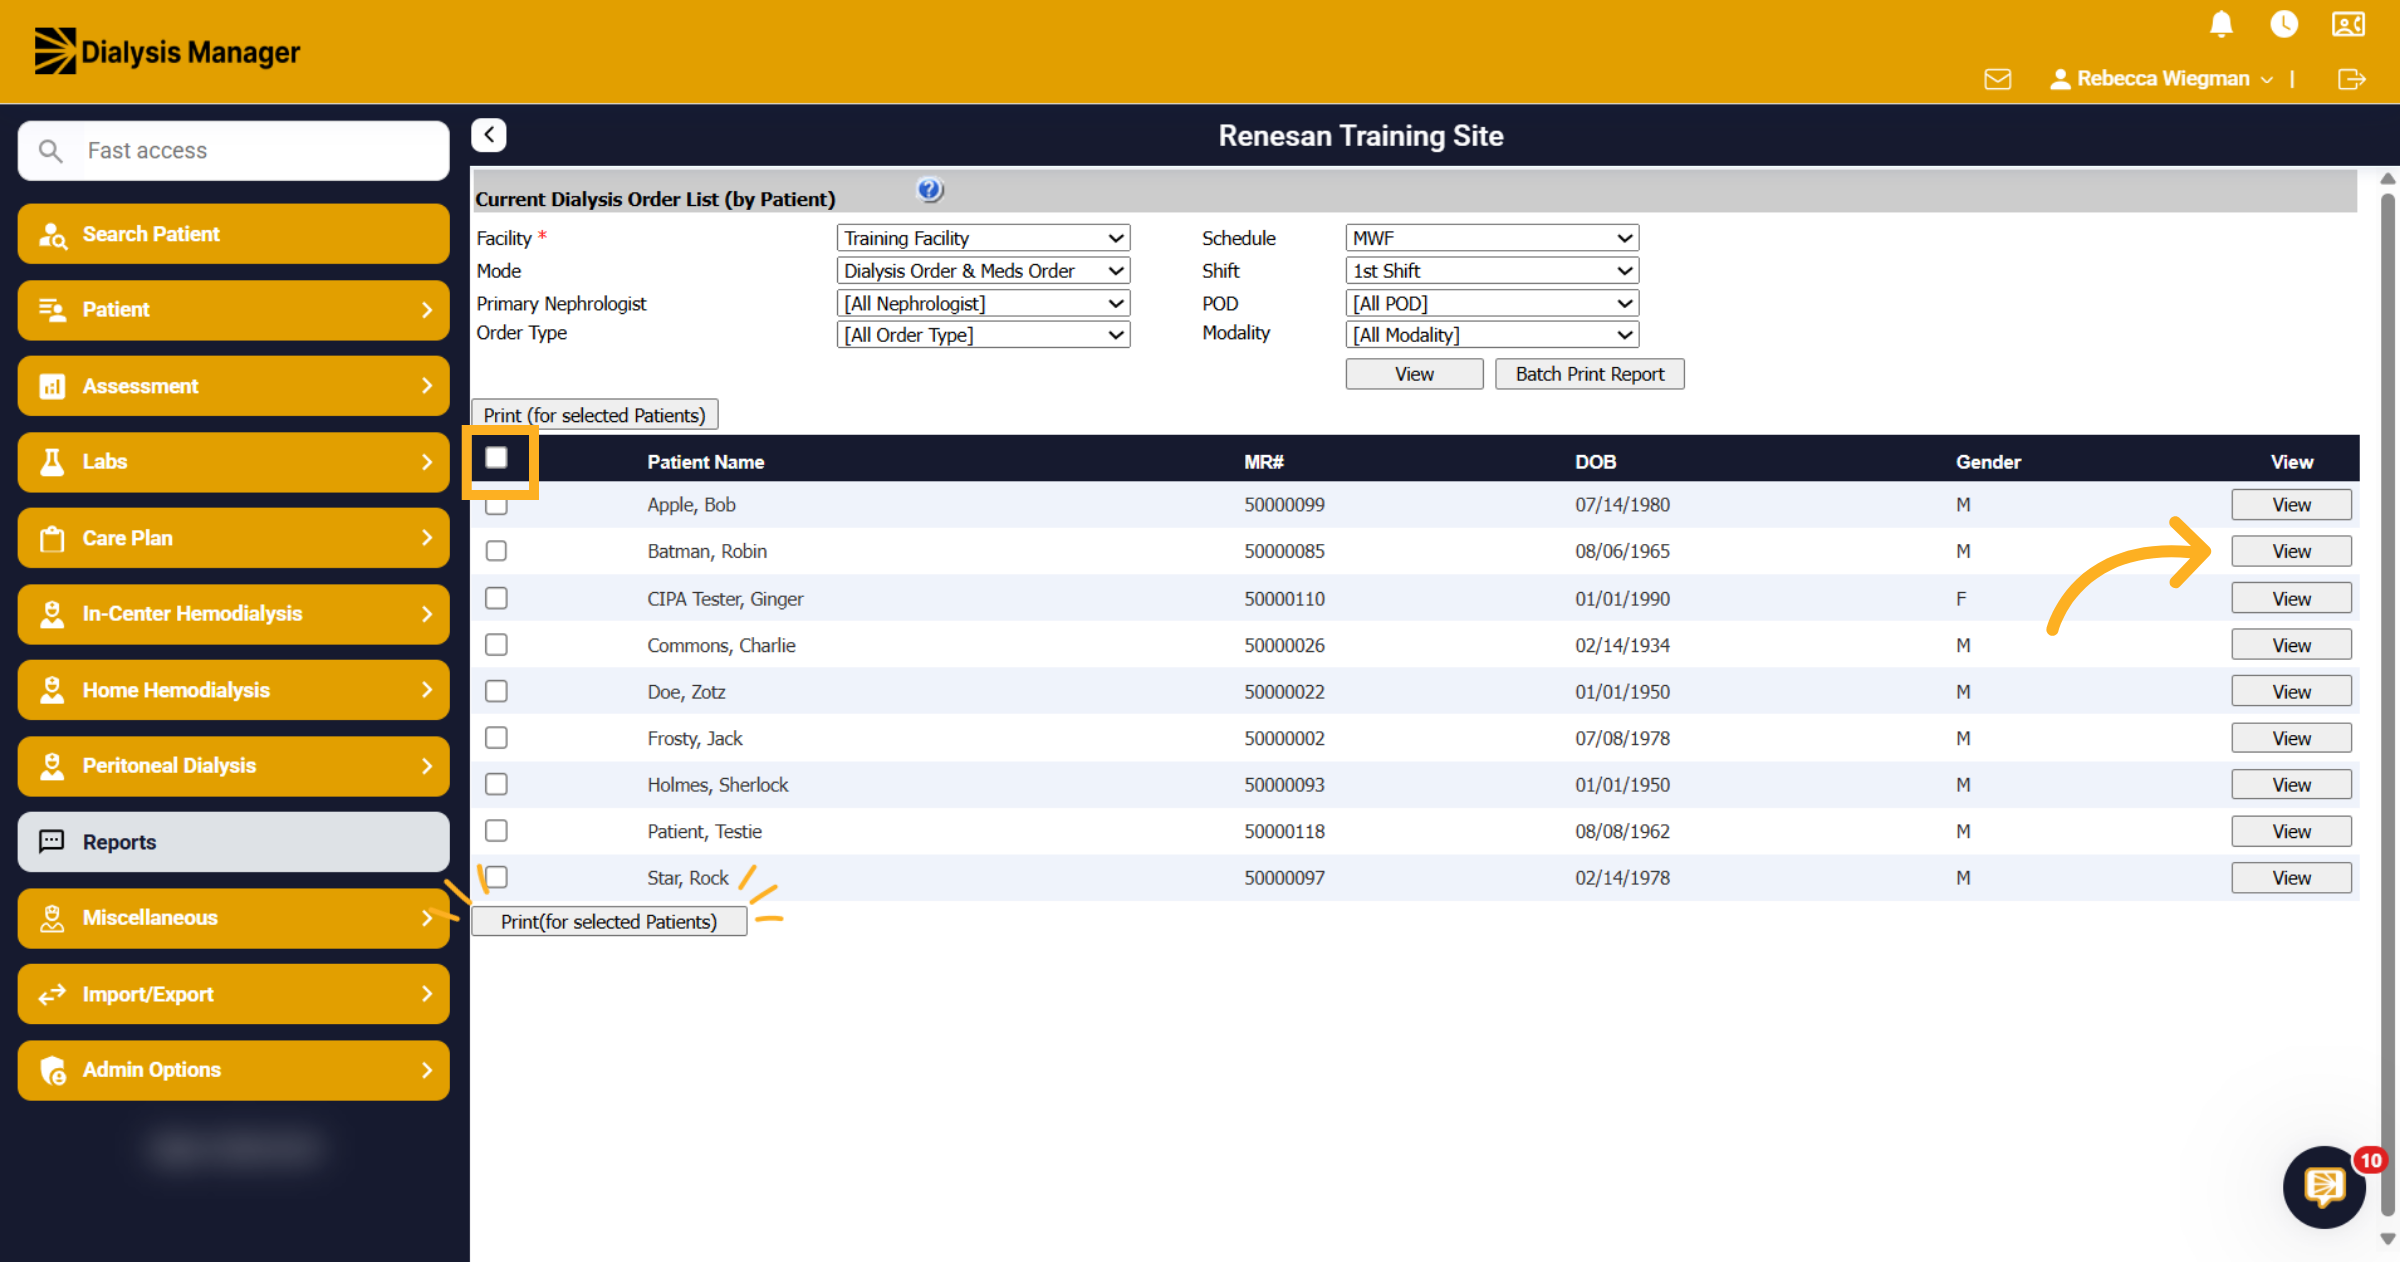Check the box for Batman, Robin
The image size is (2400, 1262).
tap(496, 551)
